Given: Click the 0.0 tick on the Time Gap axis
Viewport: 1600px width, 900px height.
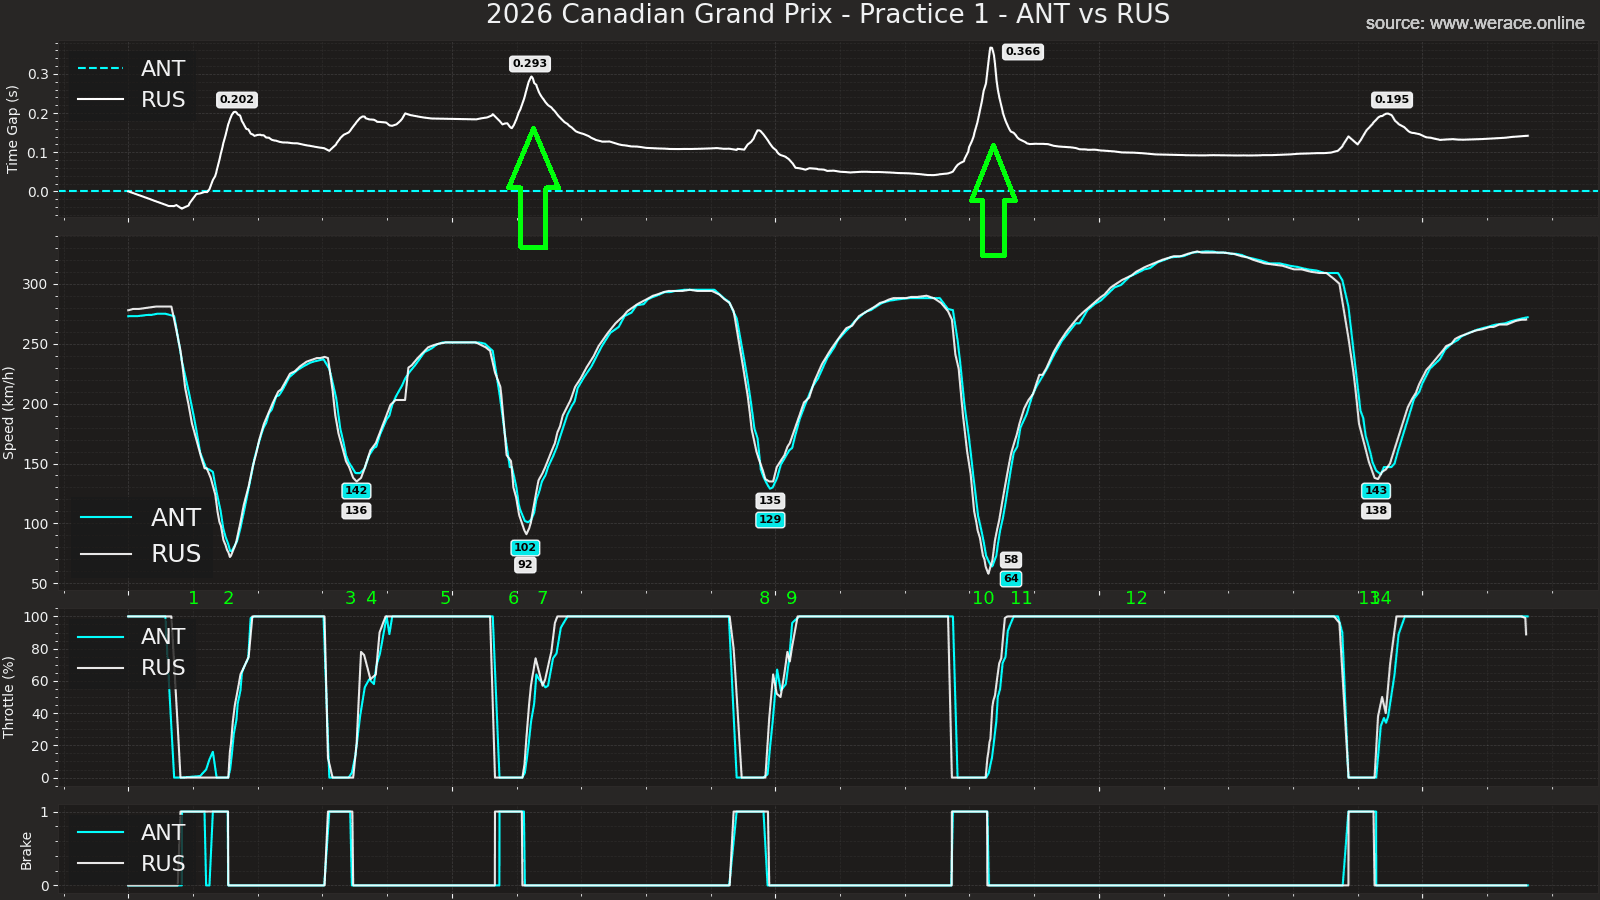Looking at the screenshot, I should pos(38,192).
